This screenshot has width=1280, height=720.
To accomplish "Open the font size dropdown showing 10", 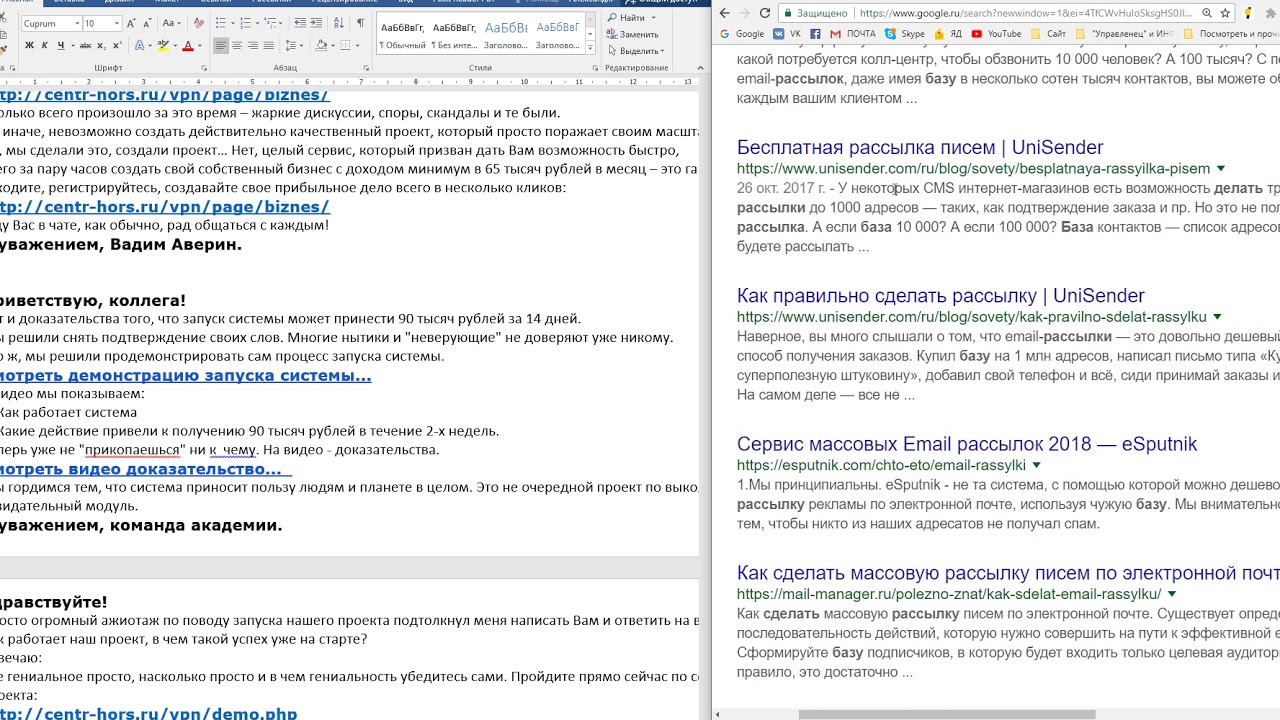I will (x=116, y=23).
